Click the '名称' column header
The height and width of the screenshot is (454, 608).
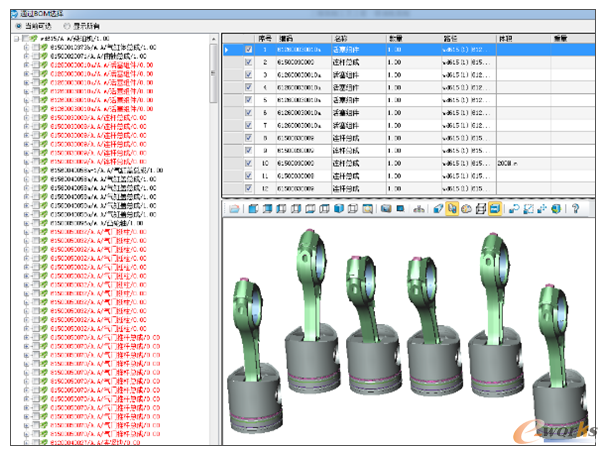pyautogui.click(x=343, y=37)
